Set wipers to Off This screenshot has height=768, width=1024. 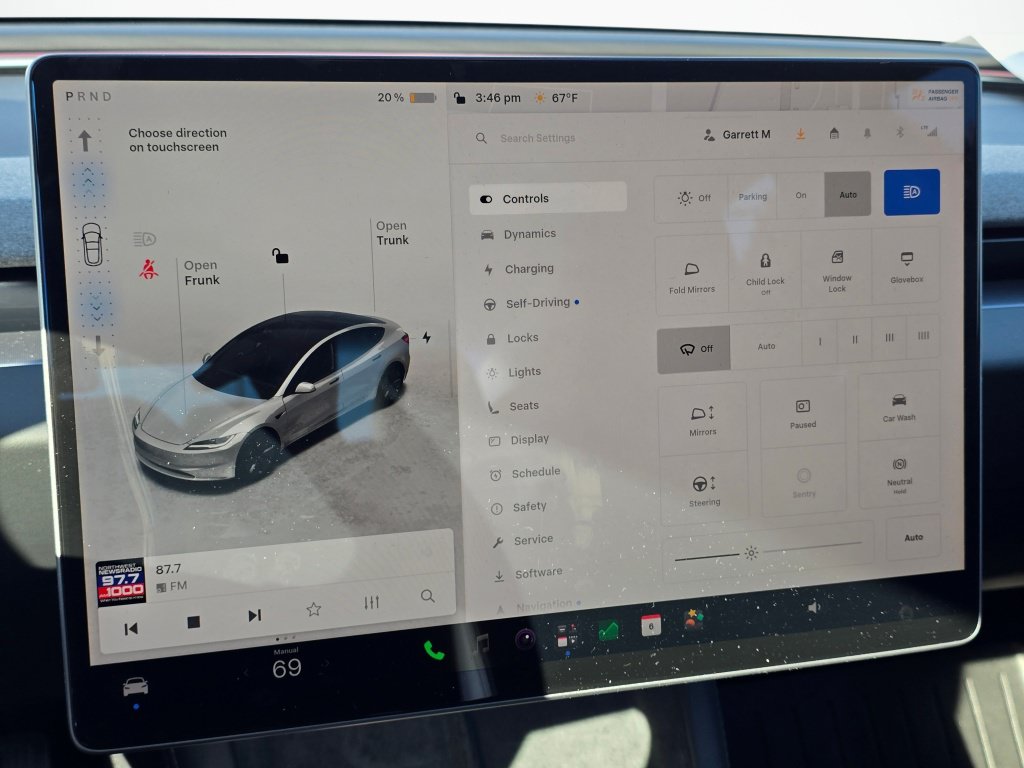pyautogui.click(x=694, y=349)
